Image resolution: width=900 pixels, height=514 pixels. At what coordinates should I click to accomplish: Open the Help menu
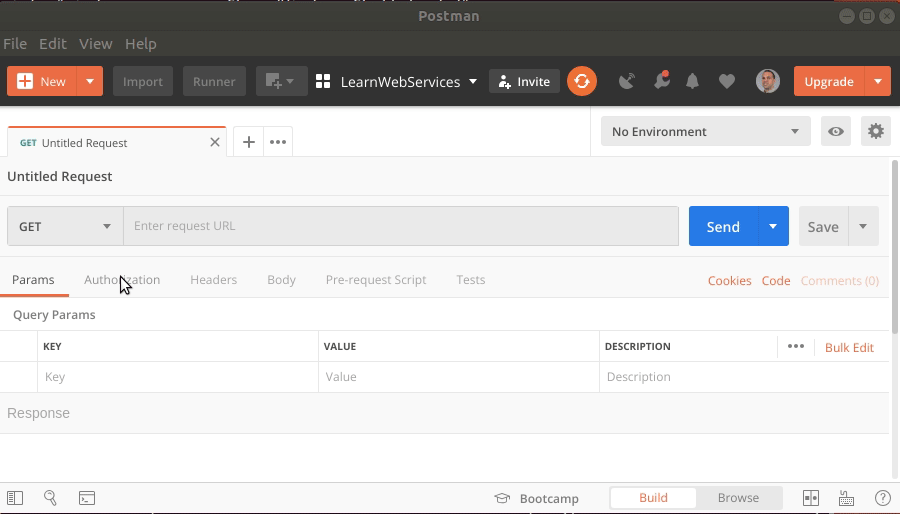pyautogui.click(x=141, y=44)
